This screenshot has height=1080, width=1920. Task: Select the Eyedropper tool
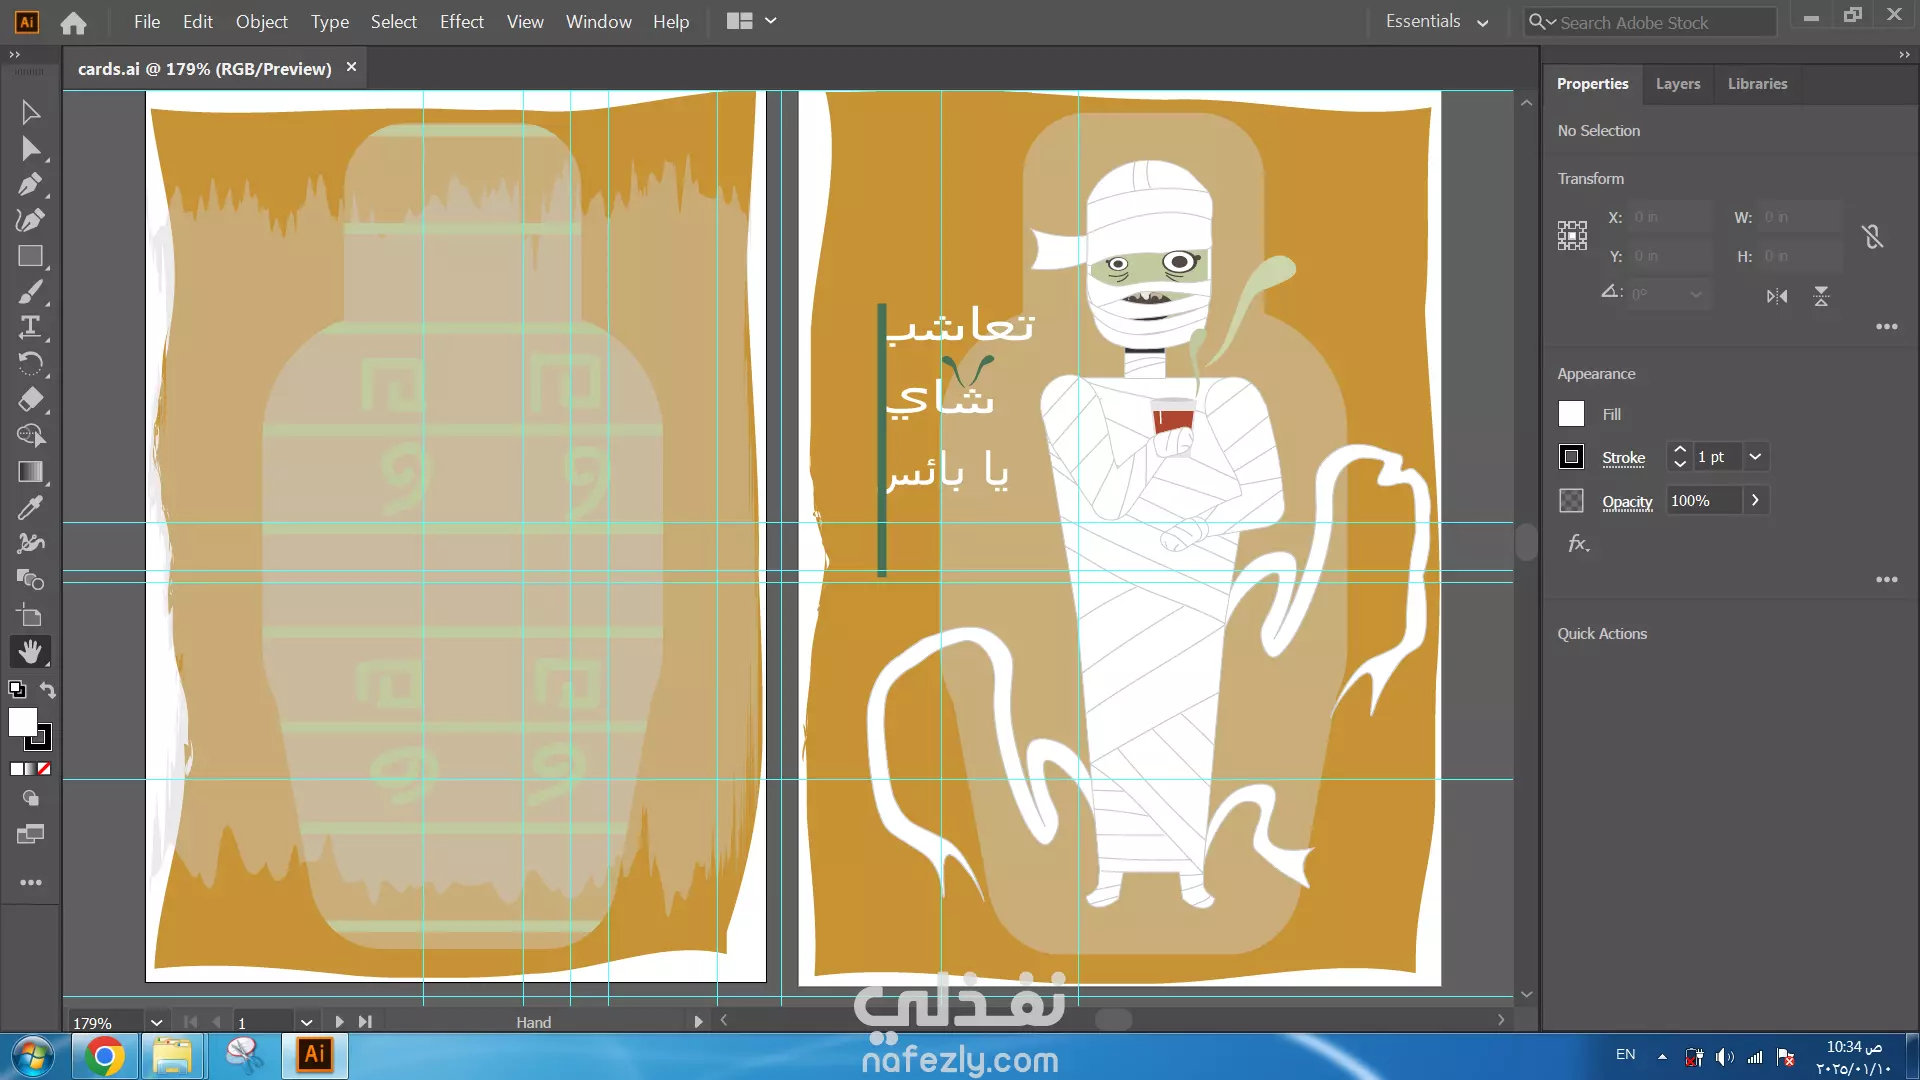tap(30, 507)
